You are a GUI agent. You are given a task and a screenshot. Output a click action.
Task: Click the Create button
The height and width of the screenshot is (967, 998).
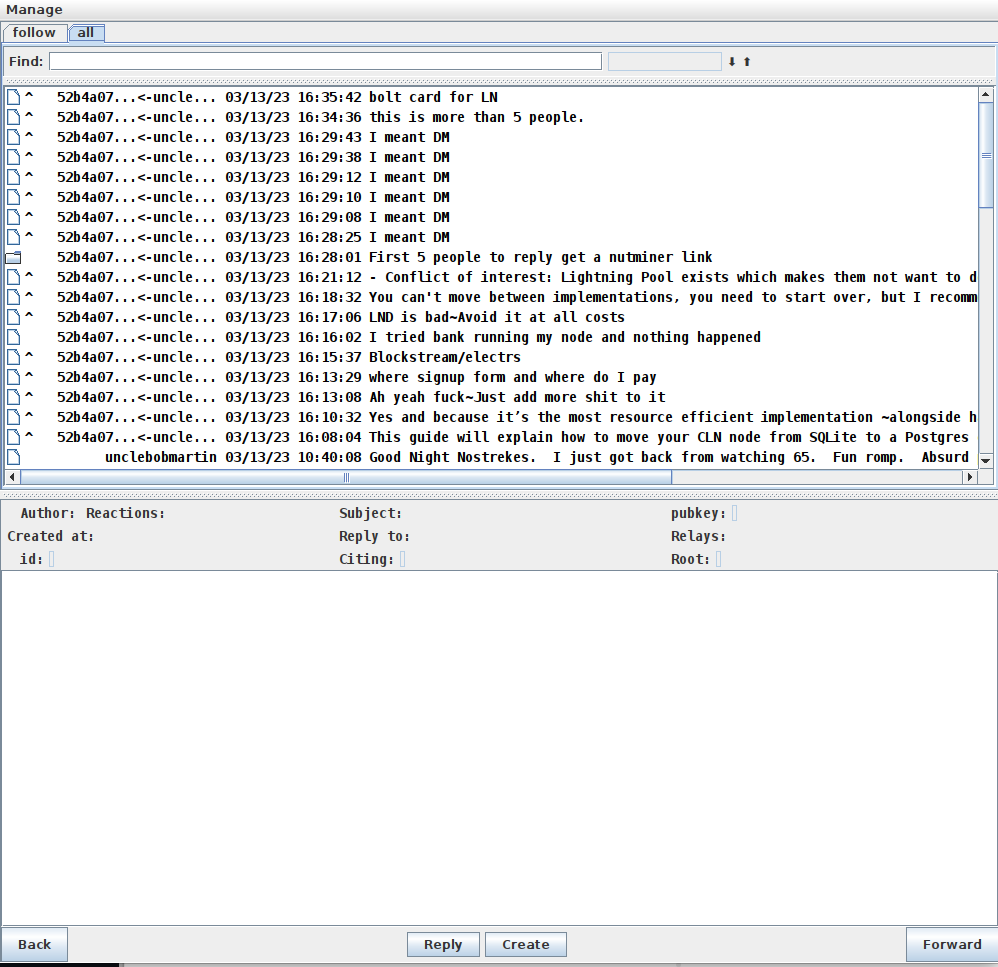point(526,944)
